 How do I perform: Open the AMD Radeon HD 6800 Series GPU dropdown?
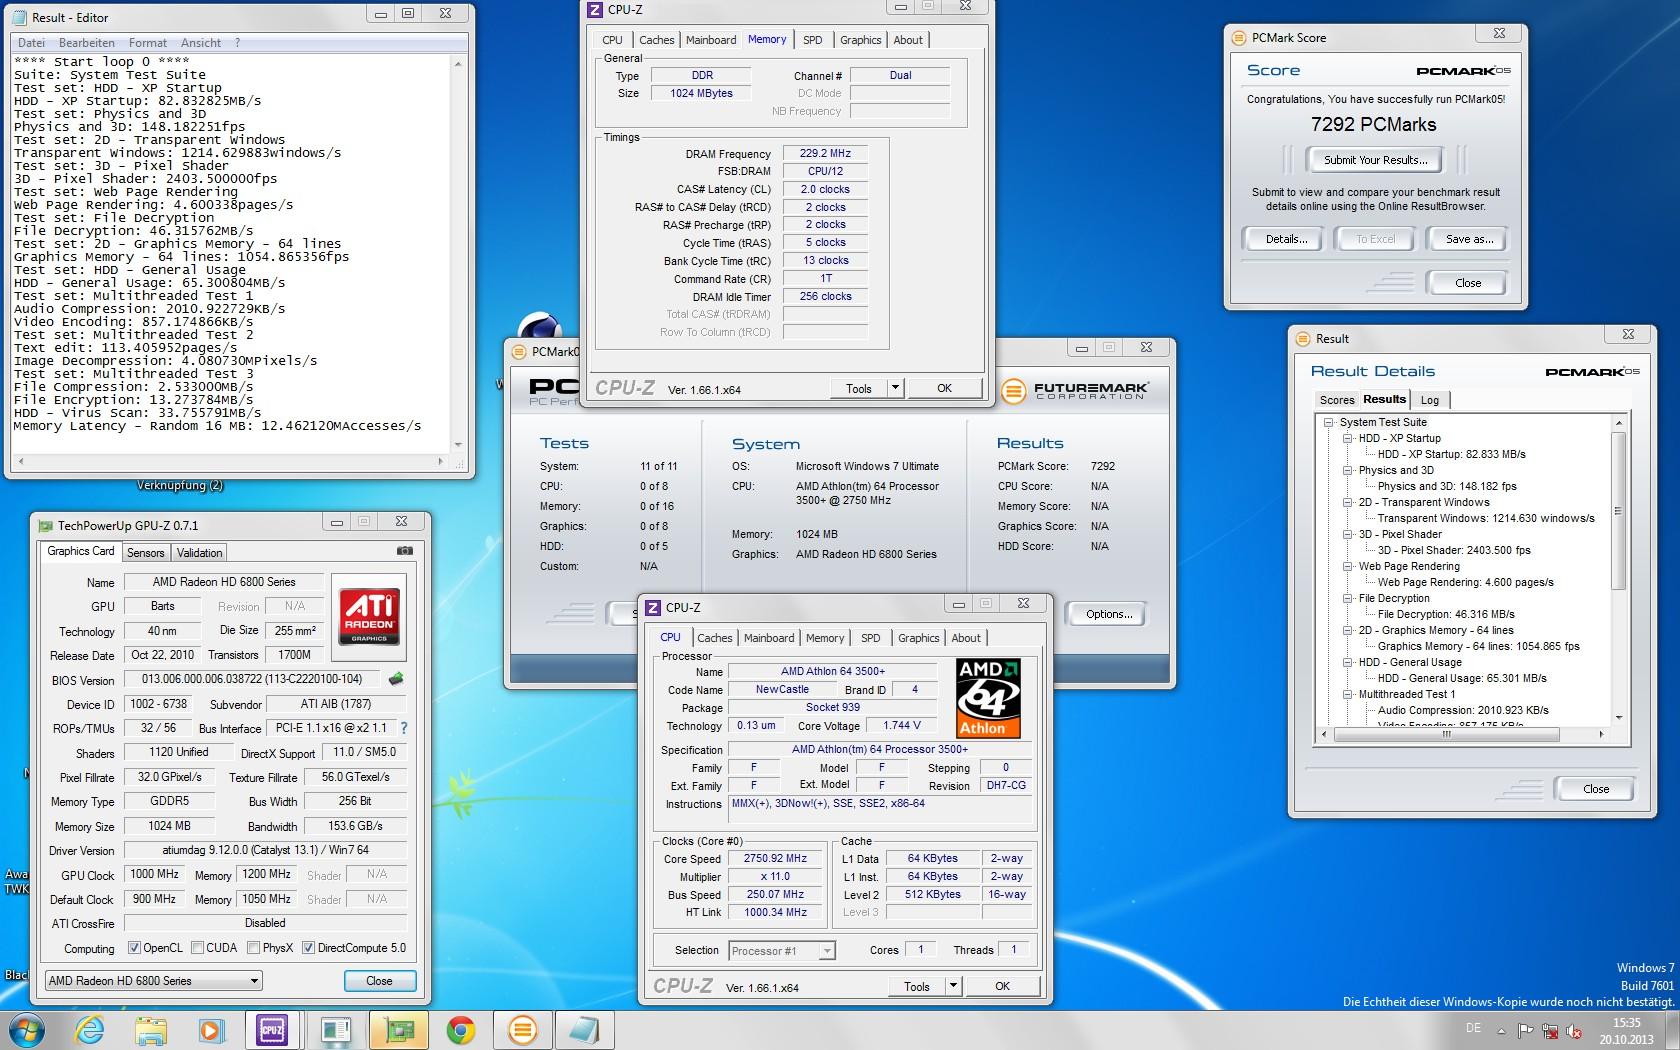click(153, 981)
